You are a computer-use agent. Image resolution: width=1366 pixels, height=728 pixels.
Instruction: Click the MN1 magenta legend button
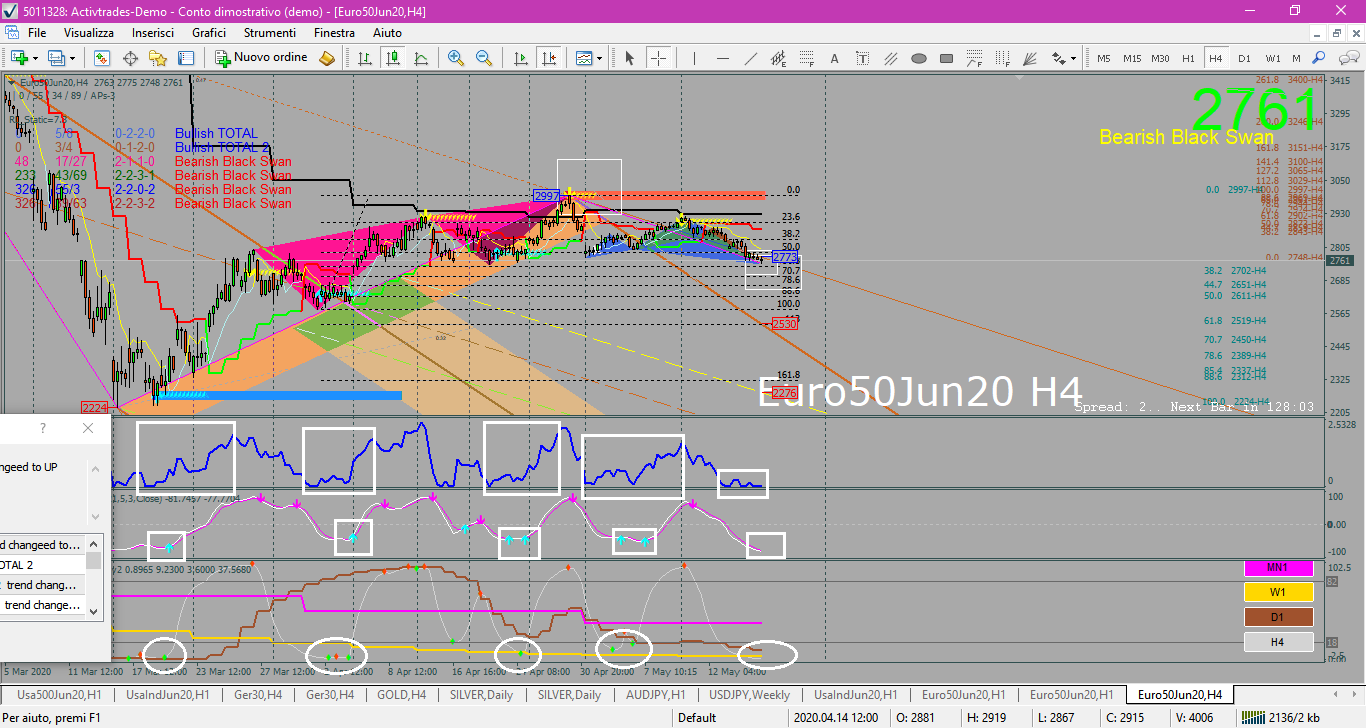[1277, 568]
